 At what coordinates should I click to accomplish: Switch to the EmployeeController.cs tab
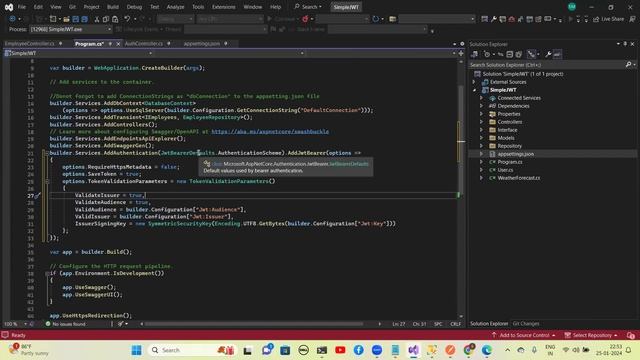[29, 44]
